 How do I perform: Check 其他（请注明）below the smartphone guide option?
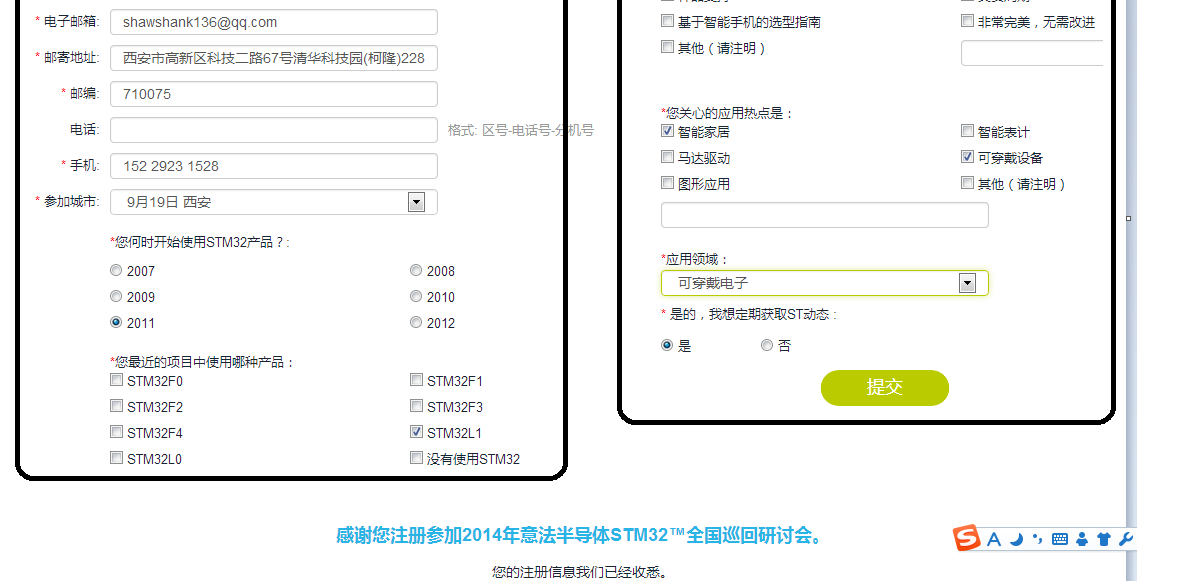click(x=667, y=47)
